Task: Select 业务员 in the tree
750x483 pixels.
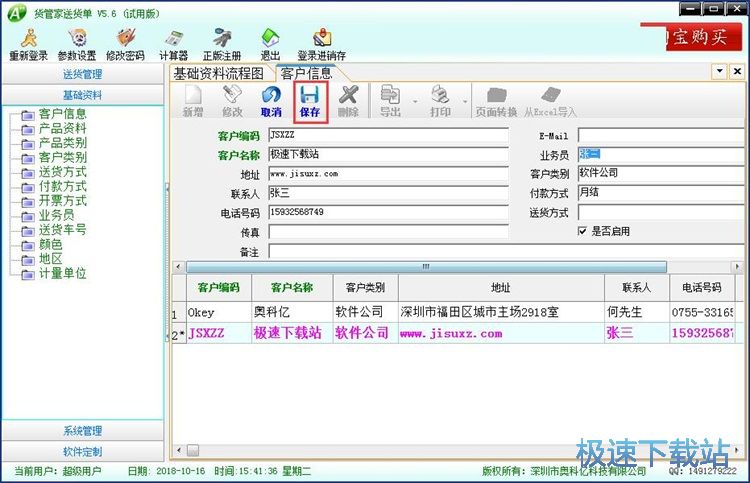Action: pos(56,215)
